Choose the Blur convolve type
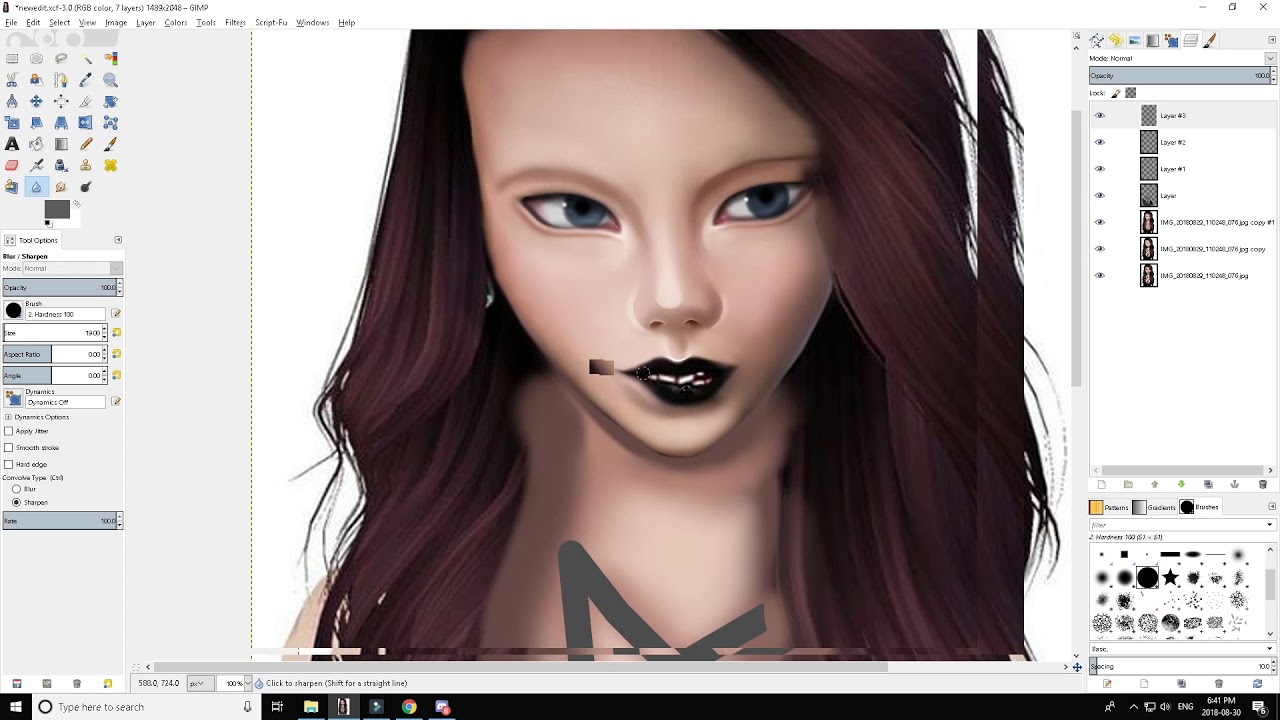 [x=16, y=489]
